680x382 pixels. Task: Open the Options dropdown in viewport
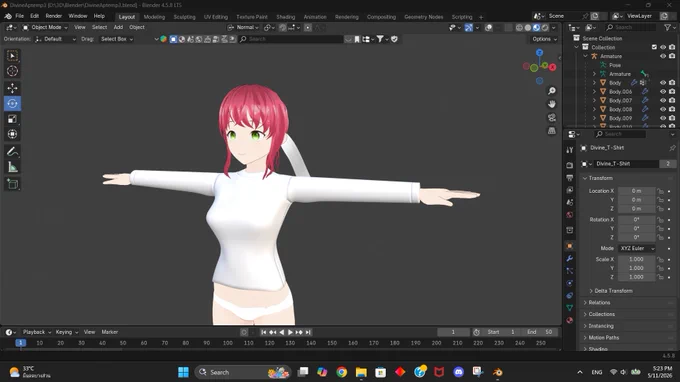click(544, 39)
